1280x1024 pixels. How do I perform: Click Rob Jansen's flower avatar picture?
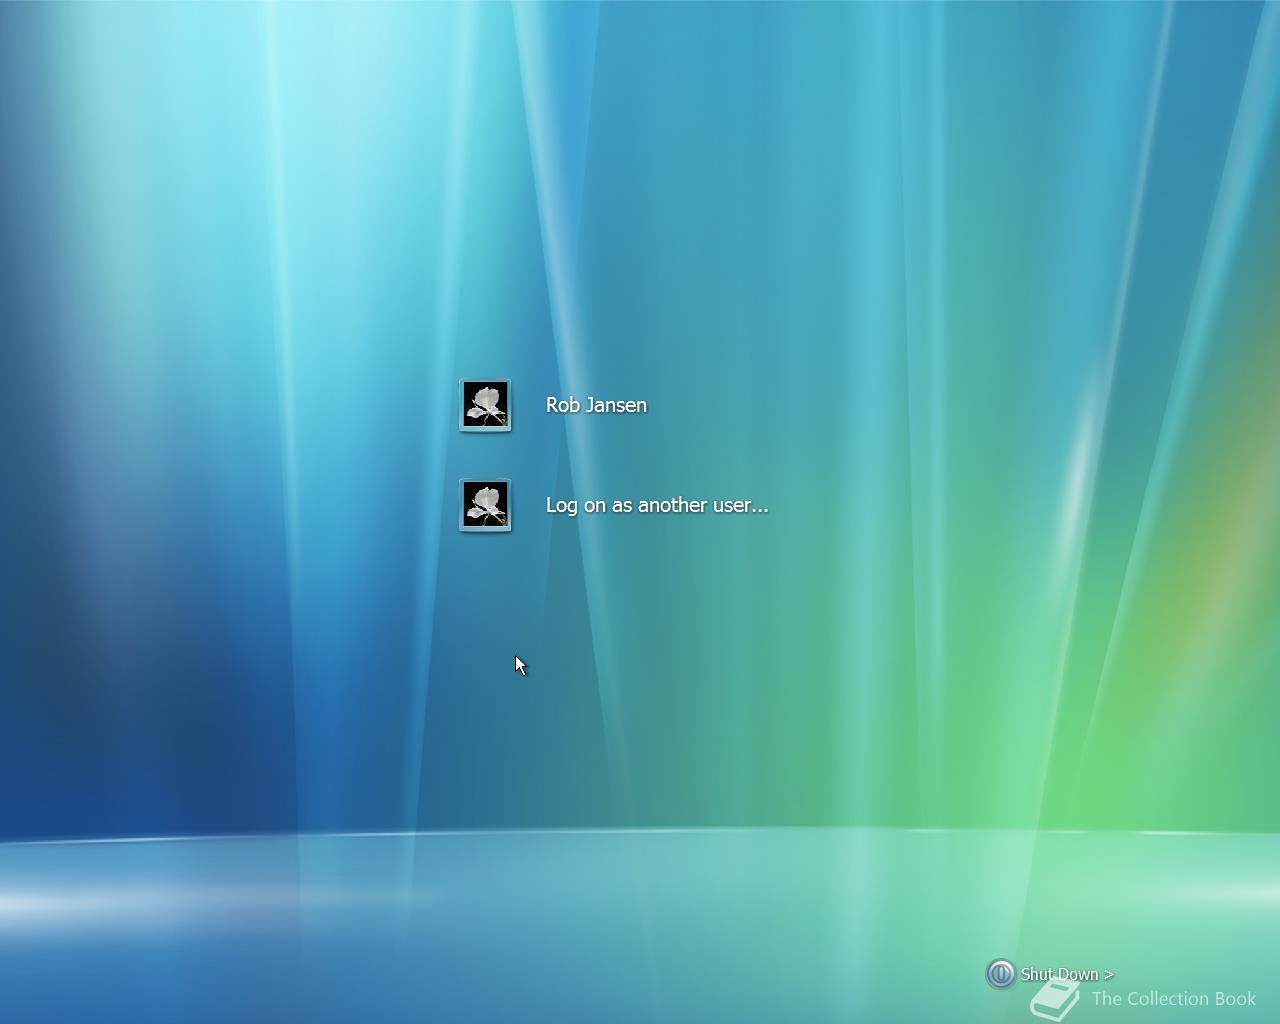[485, 405]
